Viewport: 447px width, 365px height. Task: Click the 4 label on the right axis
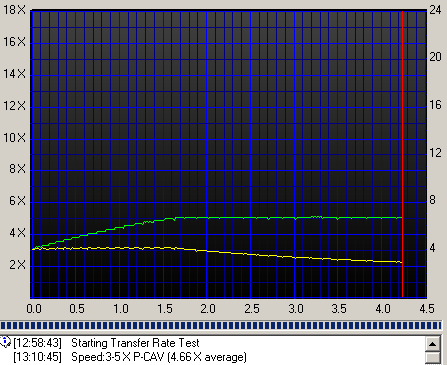(x=432, y=248)
